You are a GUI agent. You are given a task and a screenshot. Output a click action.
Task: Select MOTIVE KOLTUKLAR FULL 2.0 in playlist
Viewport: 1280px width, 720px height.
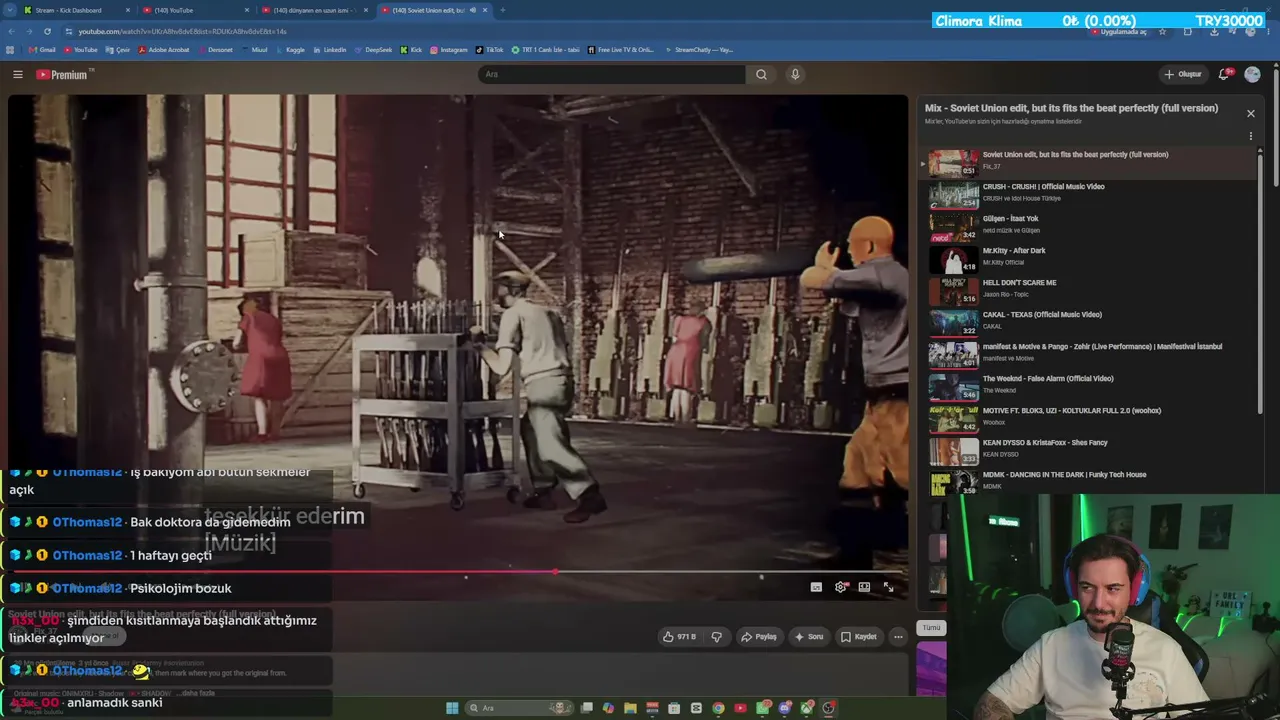click(1089, 417)
